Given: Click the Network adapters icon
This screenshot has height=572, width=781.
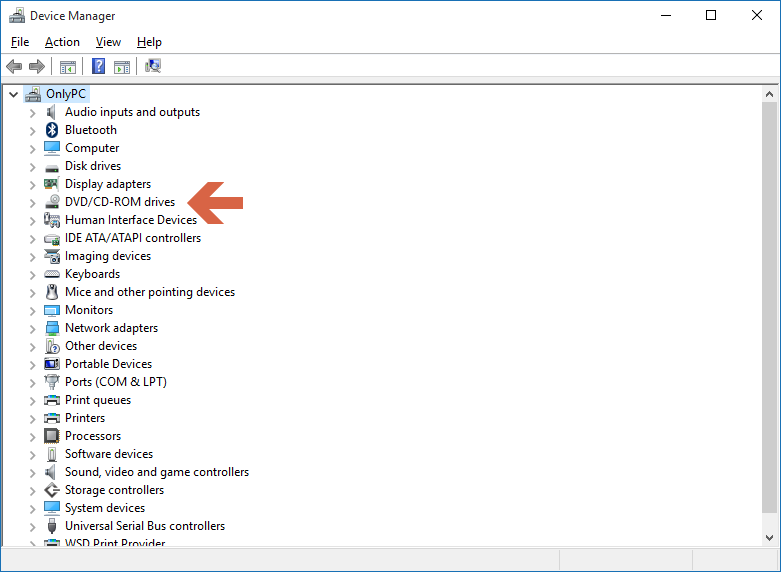Looking at the screenshot, I should [x=52, y=328].
